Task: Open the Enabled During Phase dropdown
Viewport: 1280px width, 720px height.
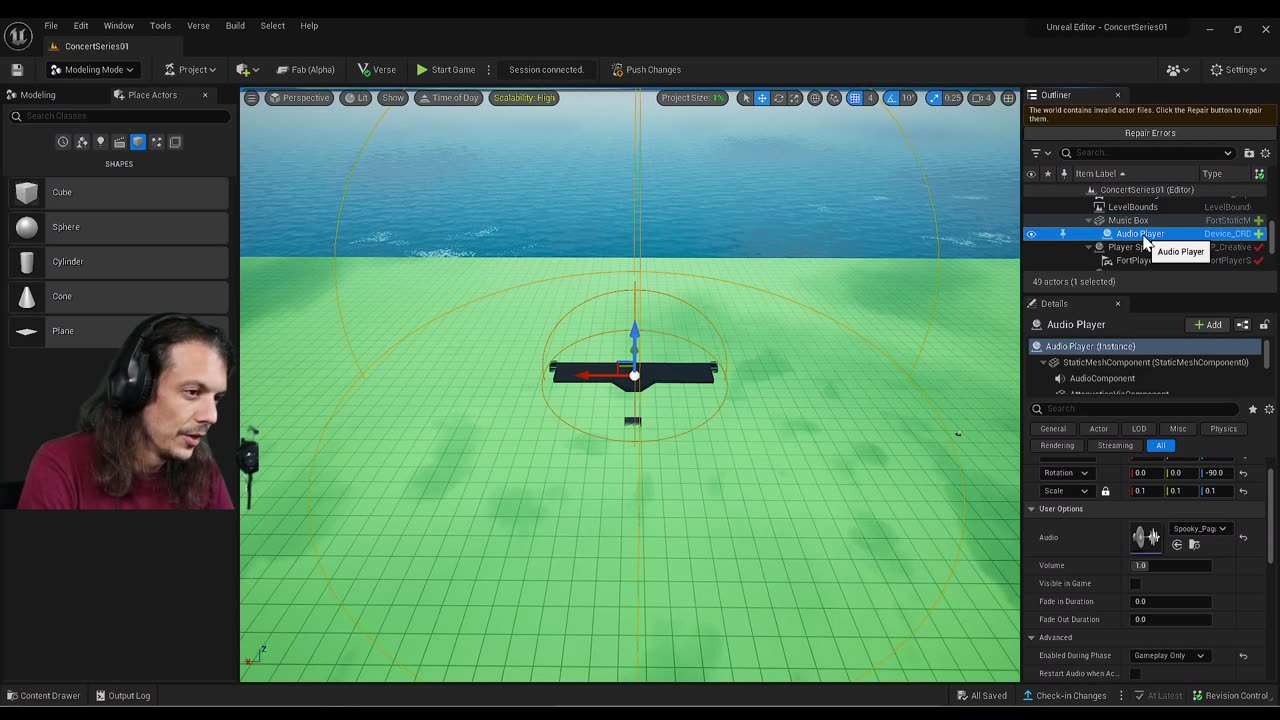Action: point(1169,656)
